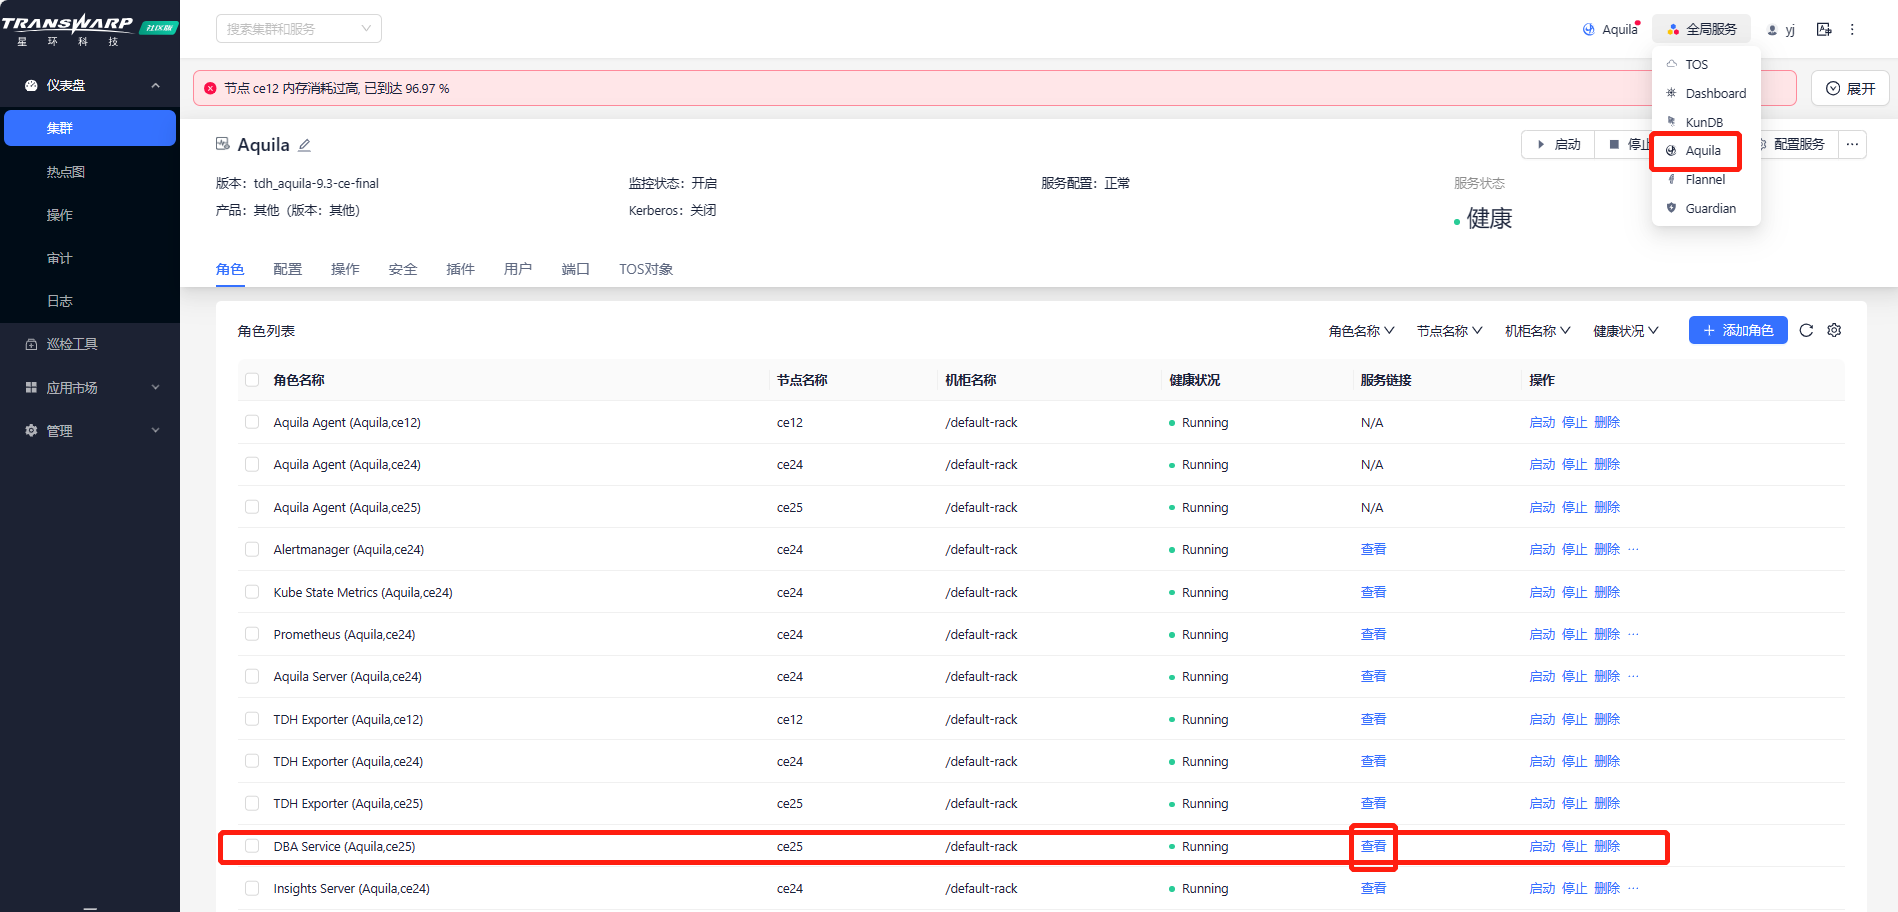Screen dimensions: 1898x912
Task: Select KunDB from global services menu
Action: click(x=1706, y=122)
